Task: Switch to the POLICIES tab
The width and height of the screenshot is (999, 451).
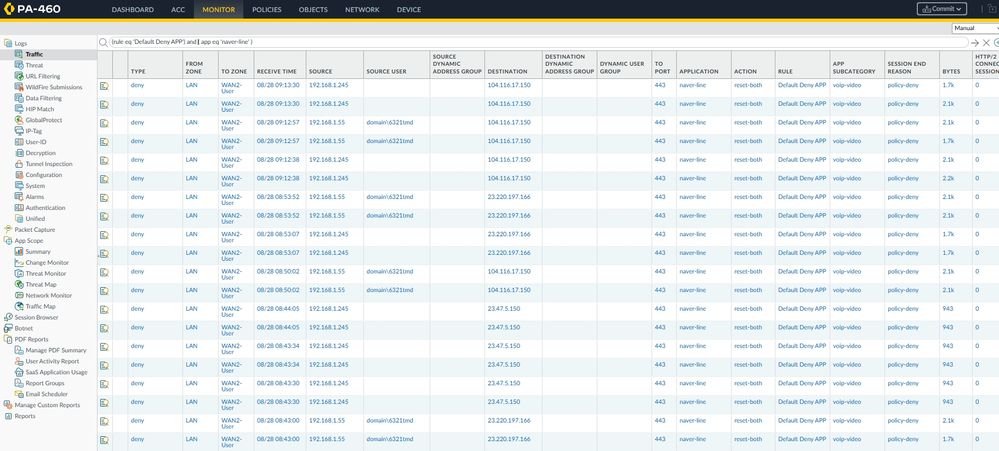Action: tap(266, 9)
